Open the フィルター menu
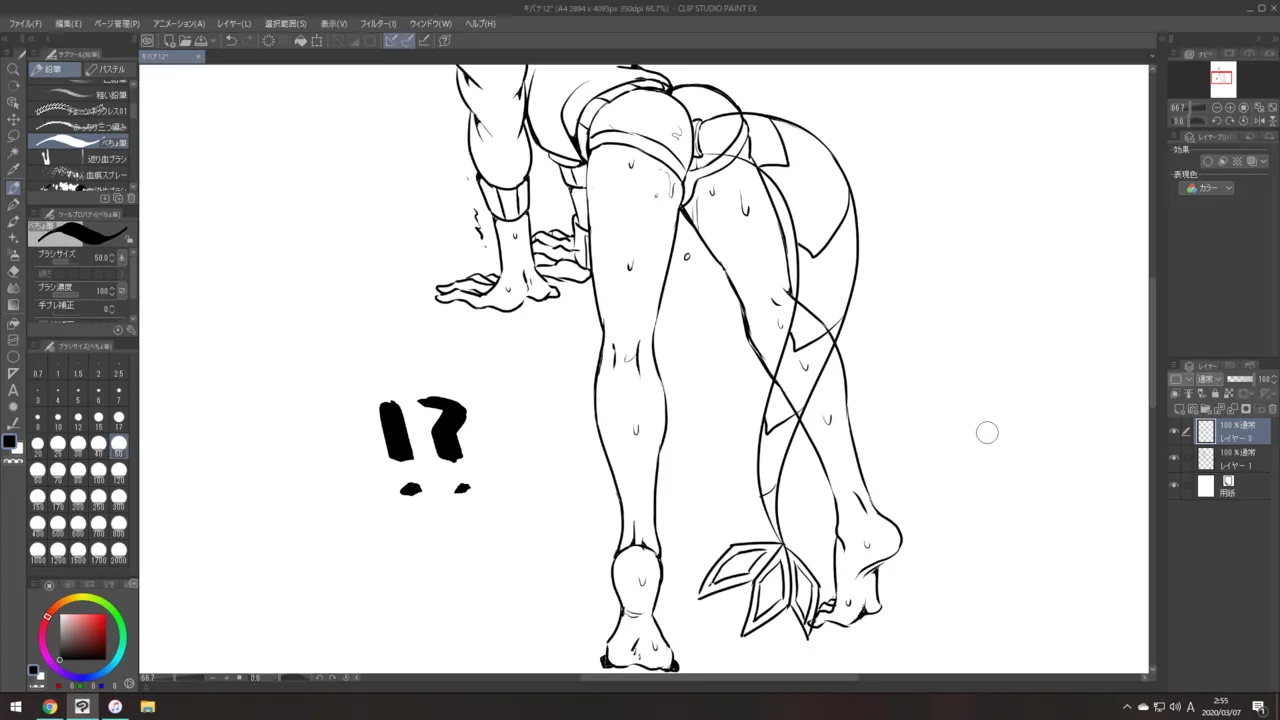This screenshot has height=720, width=1280. pyautogui.click(x=378, y=23)
